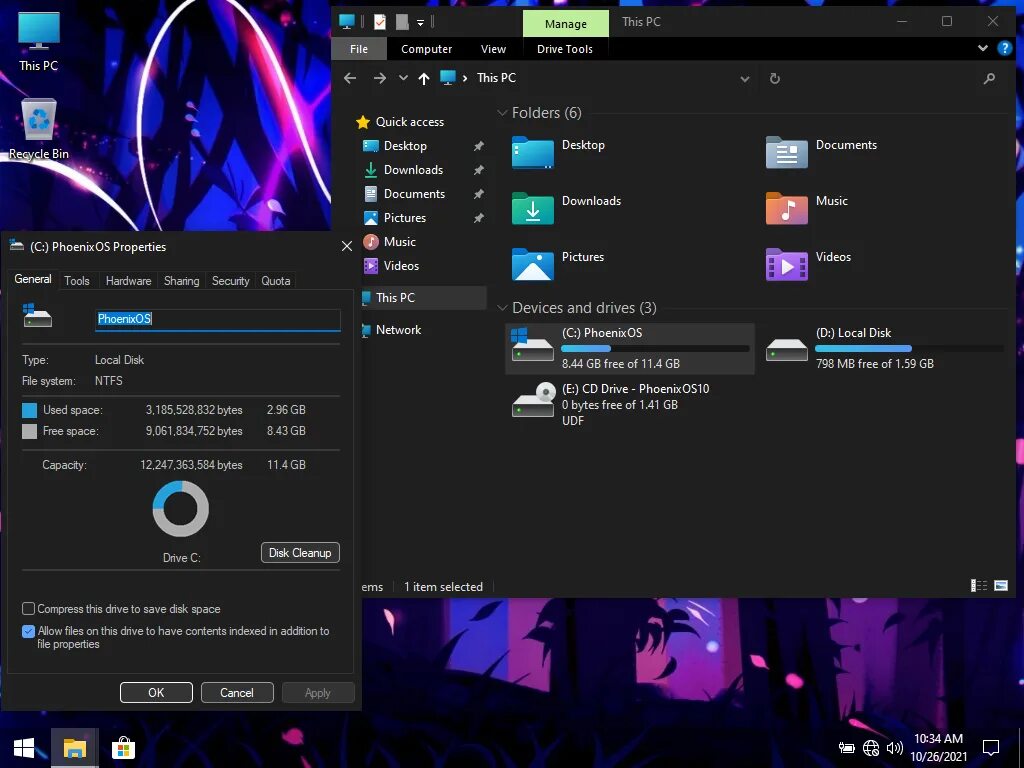Open recent locations dropdown arrow
The height and width of the screenshot is (768, 1024).
coord(403,78)
